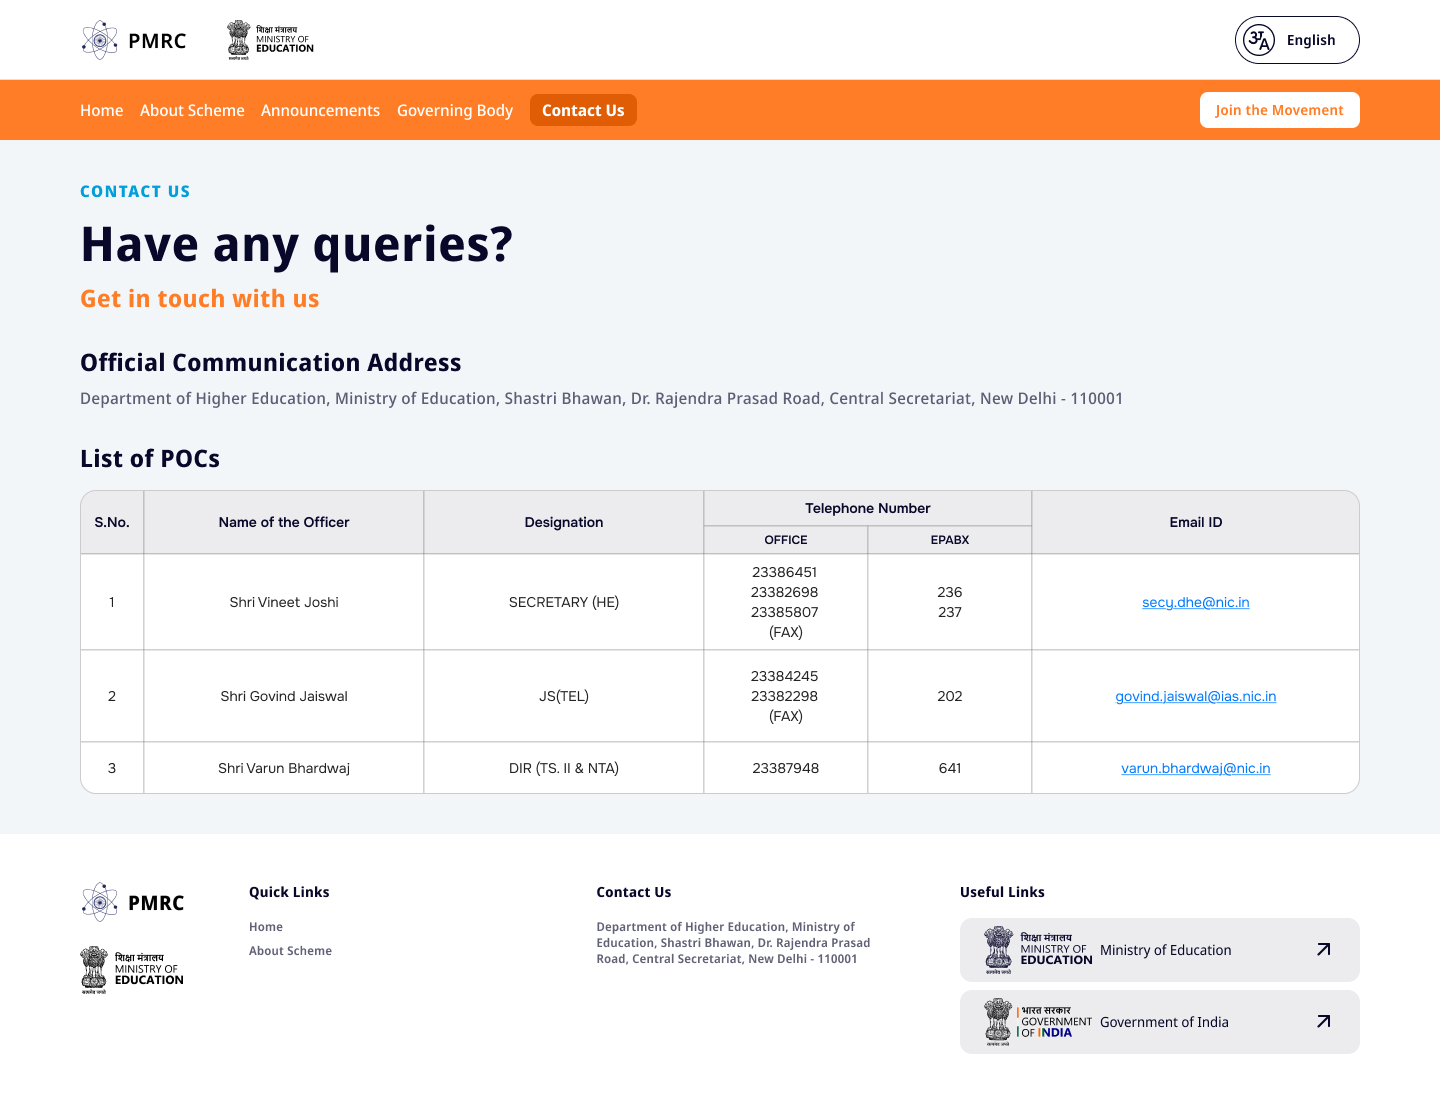Viewport: 1440px width, 1102px height.
Task: Email secy.dhe@nic.in
Action: click(1195, 602)
